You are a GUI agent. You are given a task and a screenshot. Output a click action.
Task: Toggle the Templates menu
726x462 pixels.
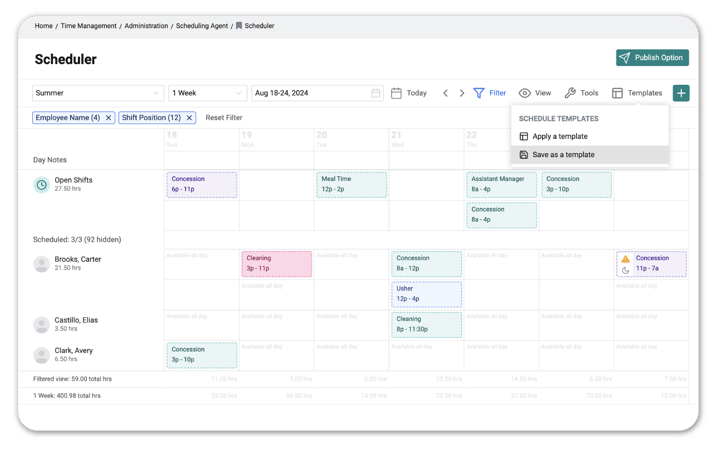click(645, 93)
